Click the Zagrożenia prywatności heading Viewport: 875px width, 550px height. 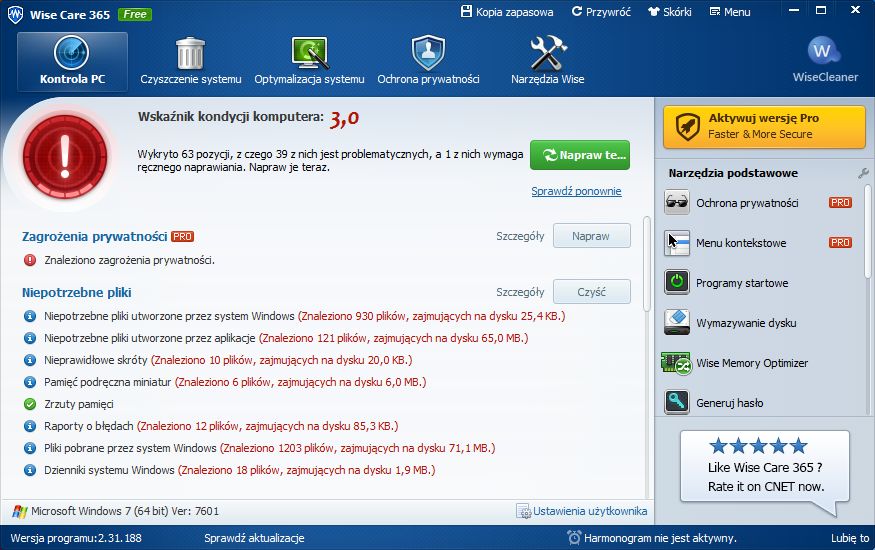click(94, 237)
